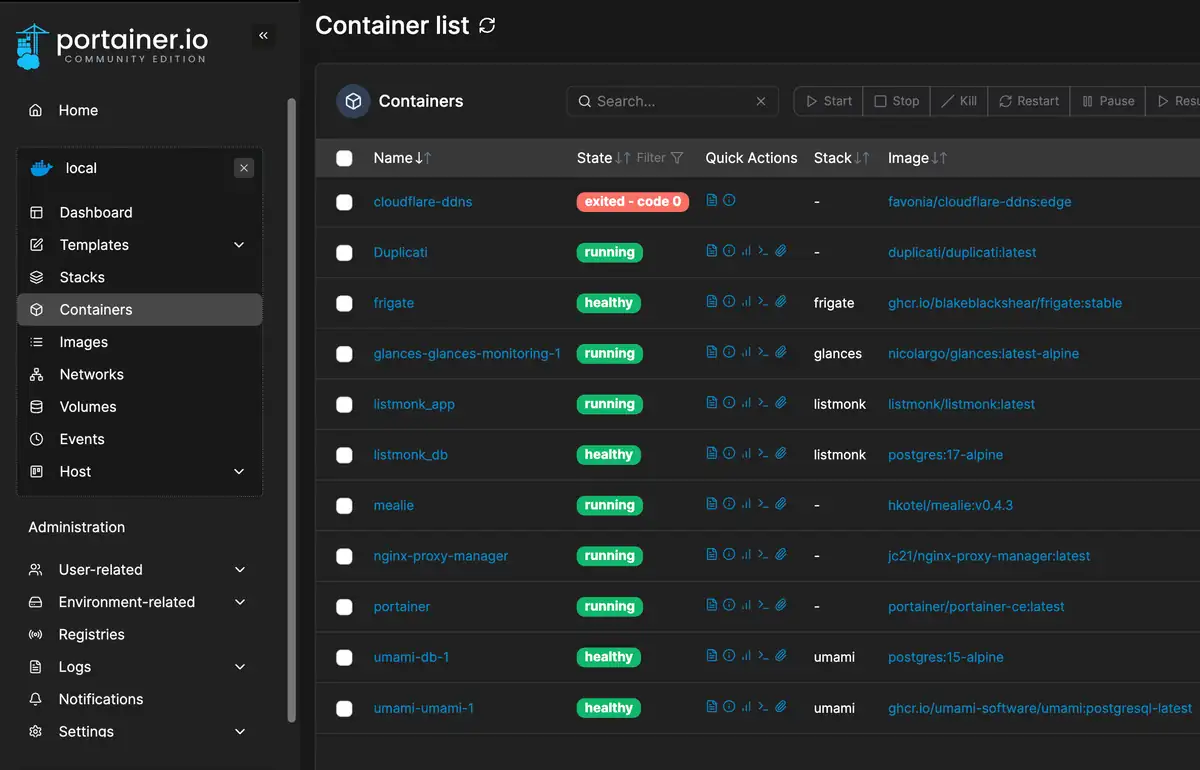Tick the checkbox for listmonk_app
Image resolution: width=1200 pixels, height=770 pixels.
(x=344, y=404)
